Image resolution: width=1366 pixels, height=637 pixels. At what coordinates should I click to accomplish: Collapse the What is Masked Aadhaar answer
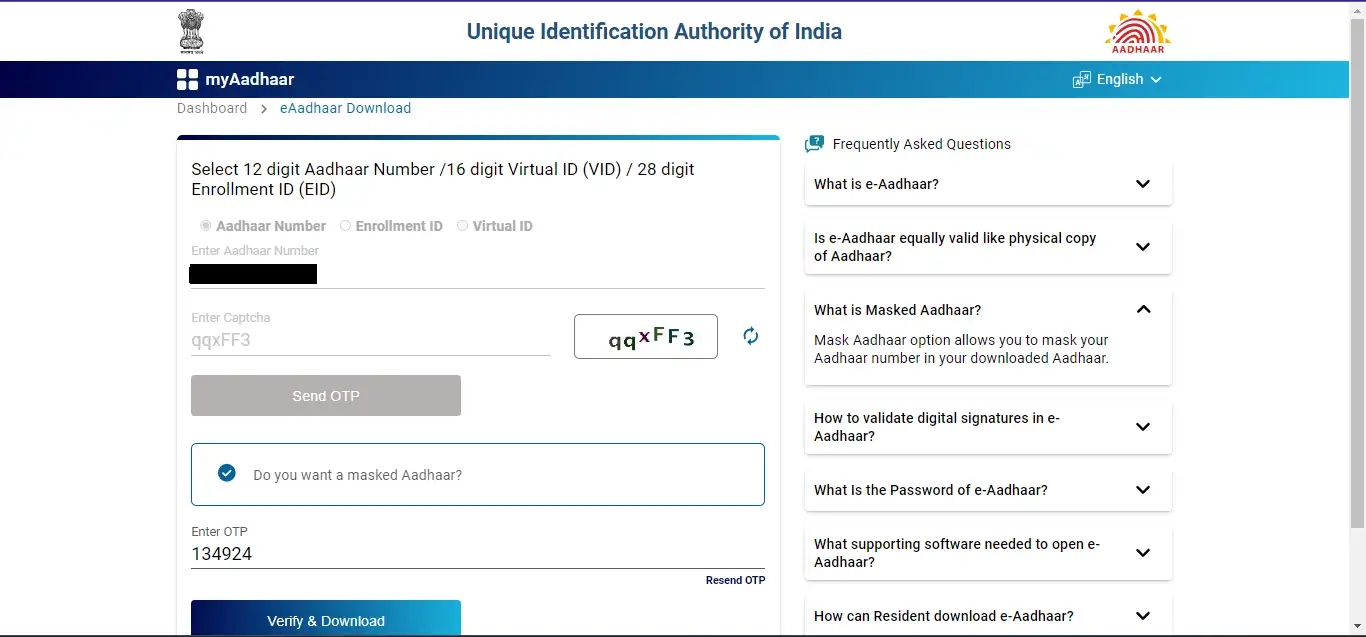[1142, 310]
